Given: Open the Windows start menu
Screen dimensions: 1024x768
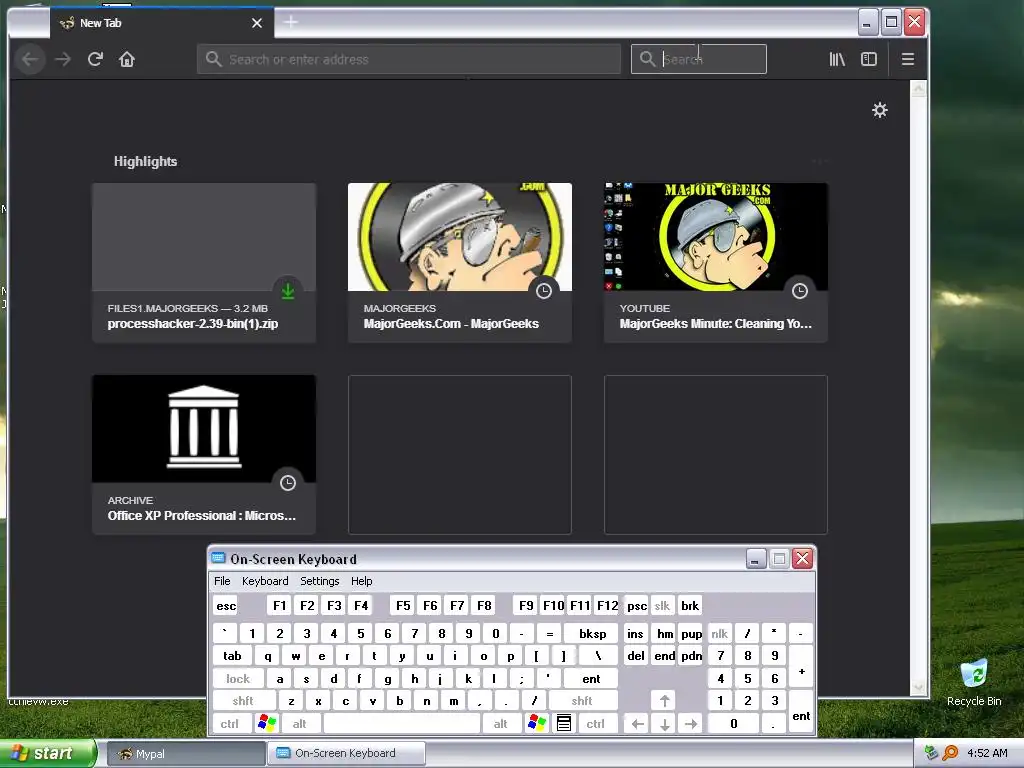Looking at the screenshot, I should coord(46,753).
